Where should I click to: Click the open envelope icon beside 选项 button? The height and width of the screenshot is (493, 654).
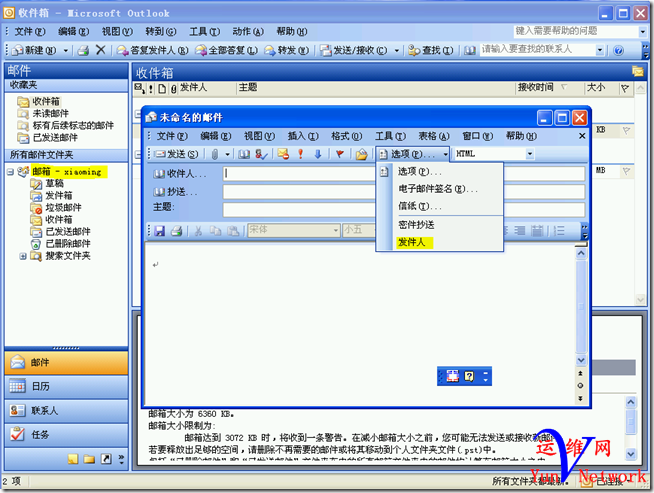click(x=361, y=155)
